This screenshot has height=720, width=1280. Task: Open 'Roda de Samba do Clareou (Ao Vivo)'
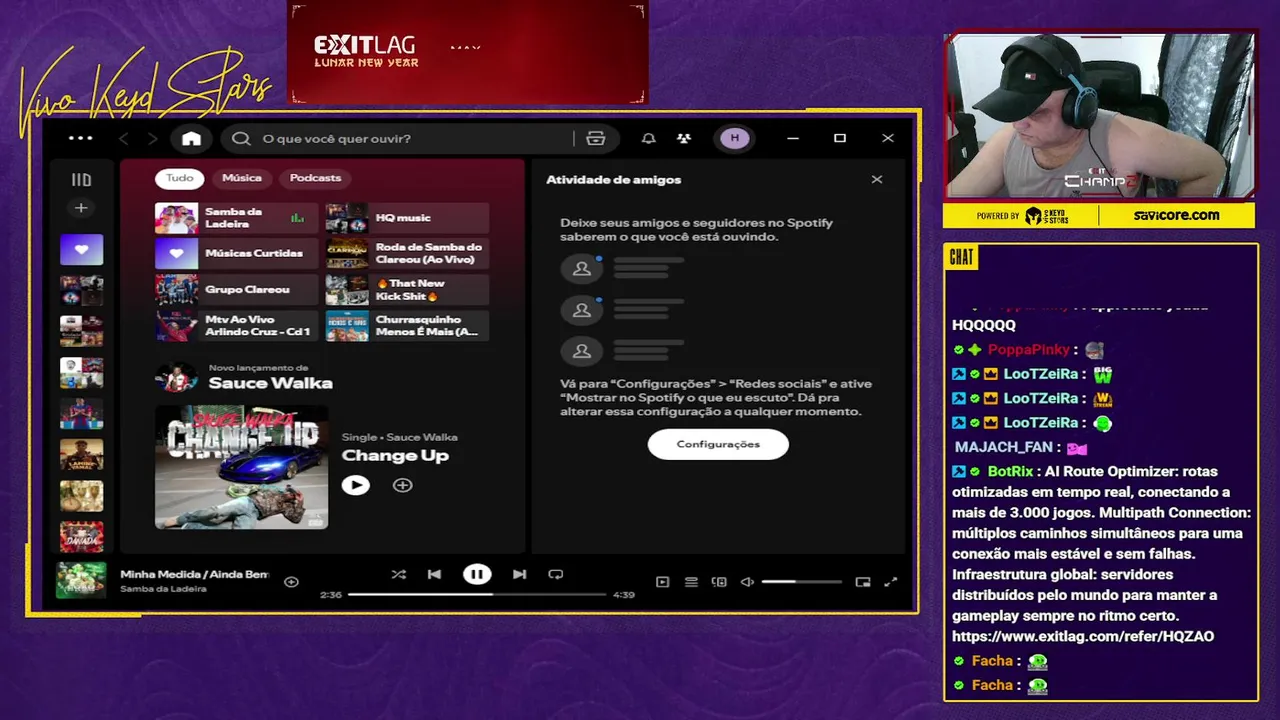pyautogui.click(x=407, y=254)
